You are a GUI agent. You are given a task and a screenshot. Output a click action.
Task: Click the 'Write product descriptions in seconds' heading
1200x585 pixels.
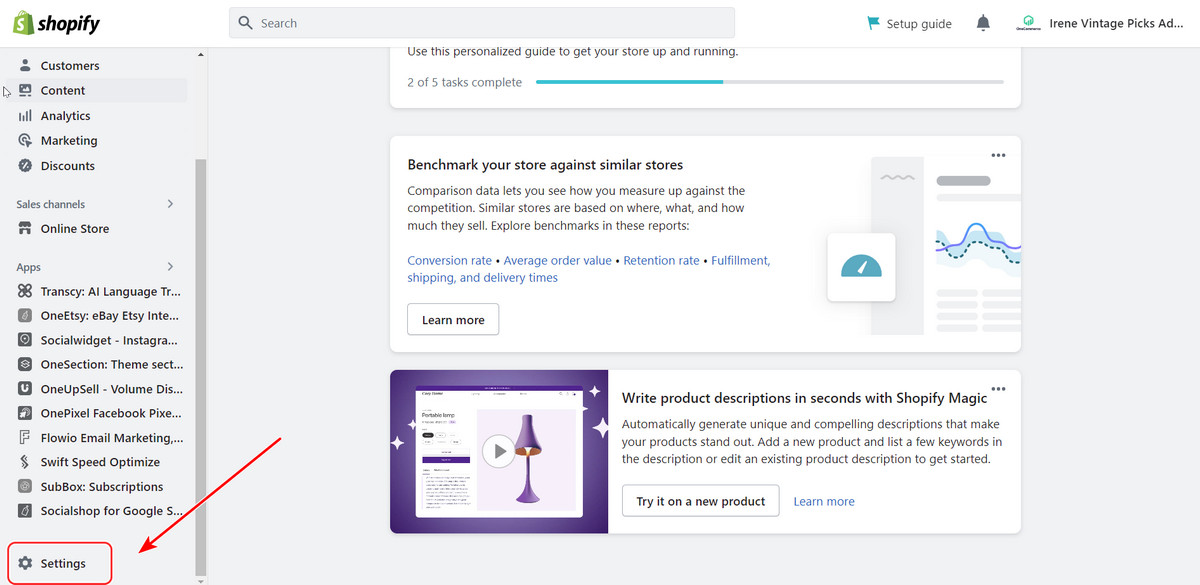(804, 398)
